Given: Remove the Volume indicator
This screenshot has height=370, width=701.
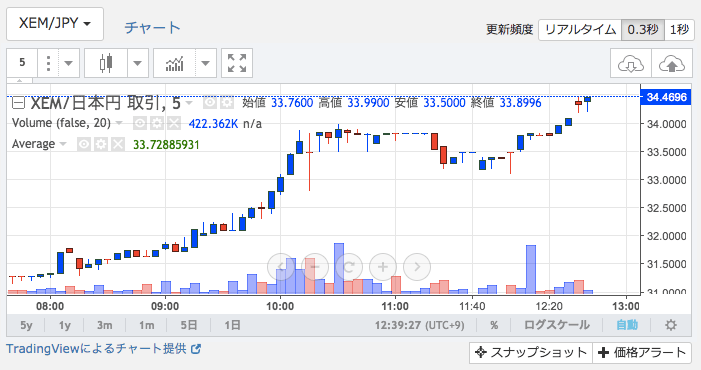Looking at the screenshot, I should [173, 123].
